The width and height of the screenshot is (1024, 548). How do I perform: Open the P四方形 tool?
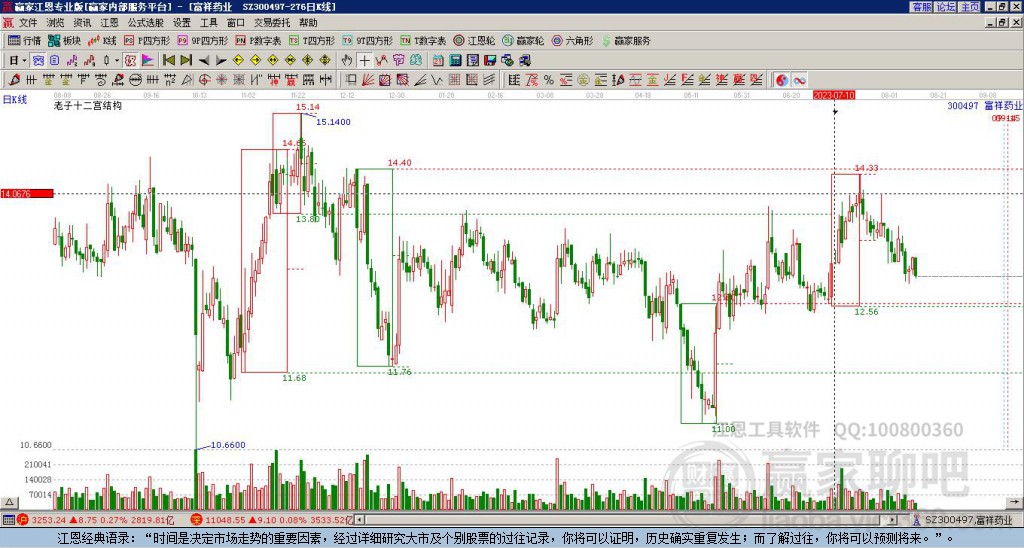tap(147, 40)
